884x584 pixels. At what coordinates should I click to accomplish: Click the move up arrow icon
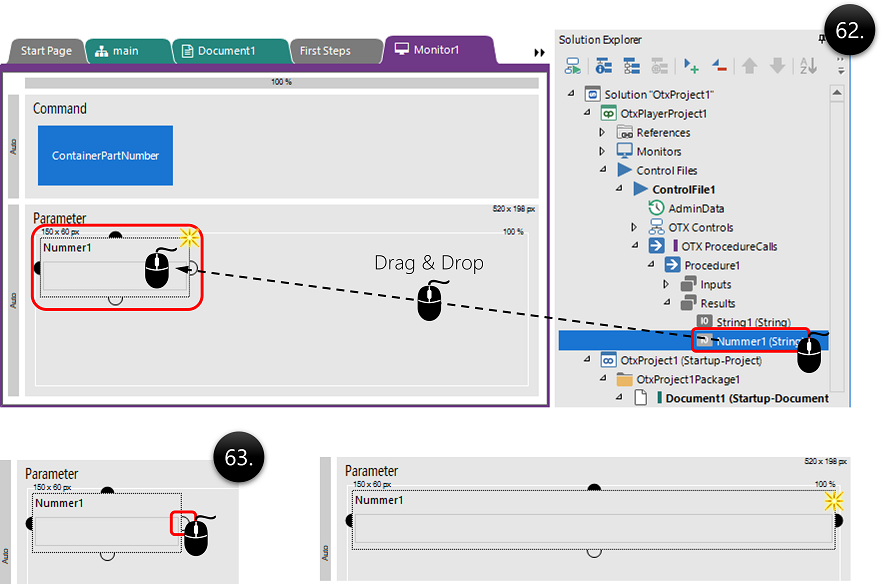tap(749, 66)
